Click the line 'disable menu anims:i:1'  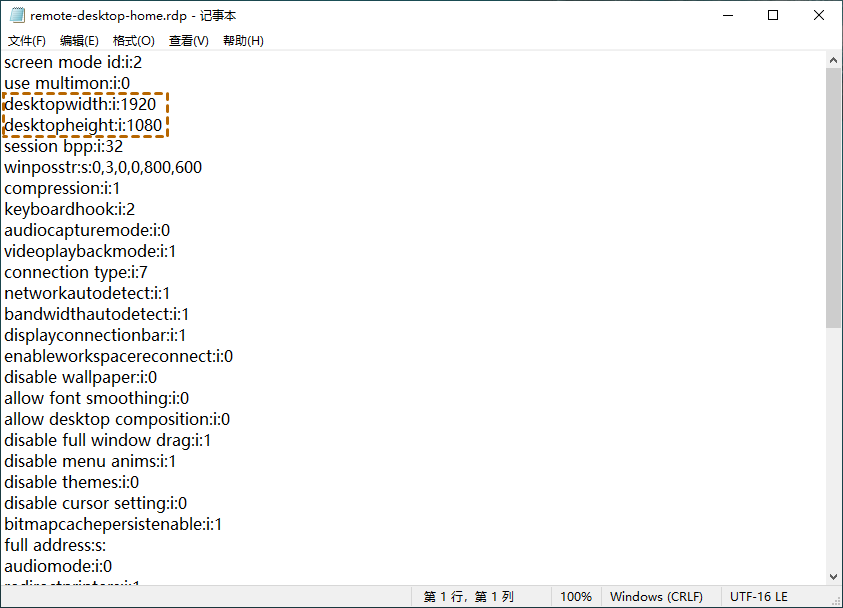[x=90, y=461]
